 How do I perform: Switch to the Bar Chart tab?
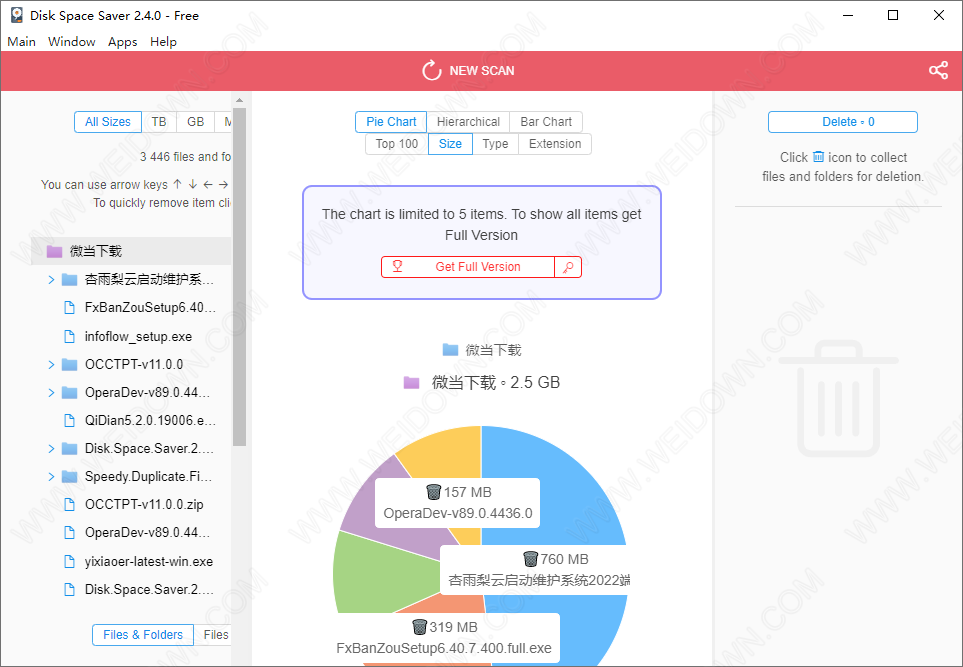click(x=545, y=122)
